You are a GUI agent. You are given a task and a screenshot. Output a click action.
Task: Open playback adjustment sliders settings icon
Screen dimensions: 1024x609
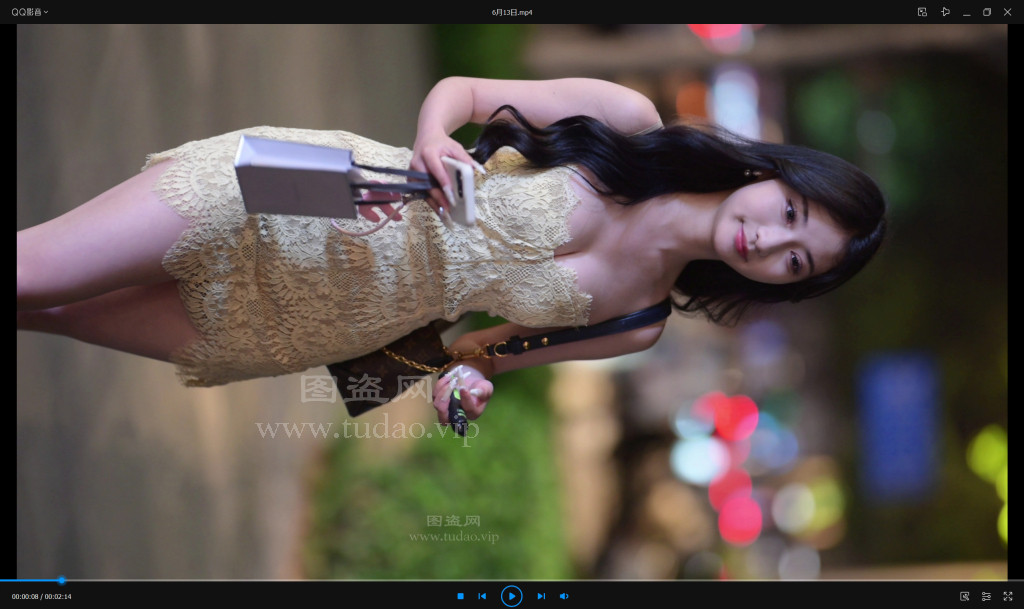coord(986,596)
